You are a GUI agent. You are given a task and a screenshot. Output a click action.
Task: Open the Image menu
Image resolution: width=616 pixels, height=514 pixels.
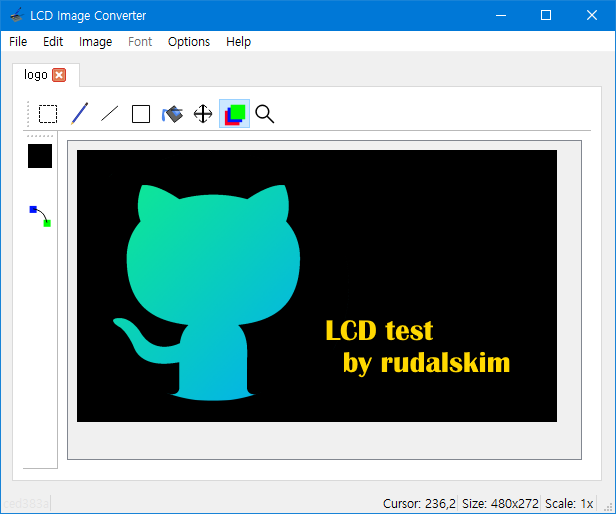point(95,42)
